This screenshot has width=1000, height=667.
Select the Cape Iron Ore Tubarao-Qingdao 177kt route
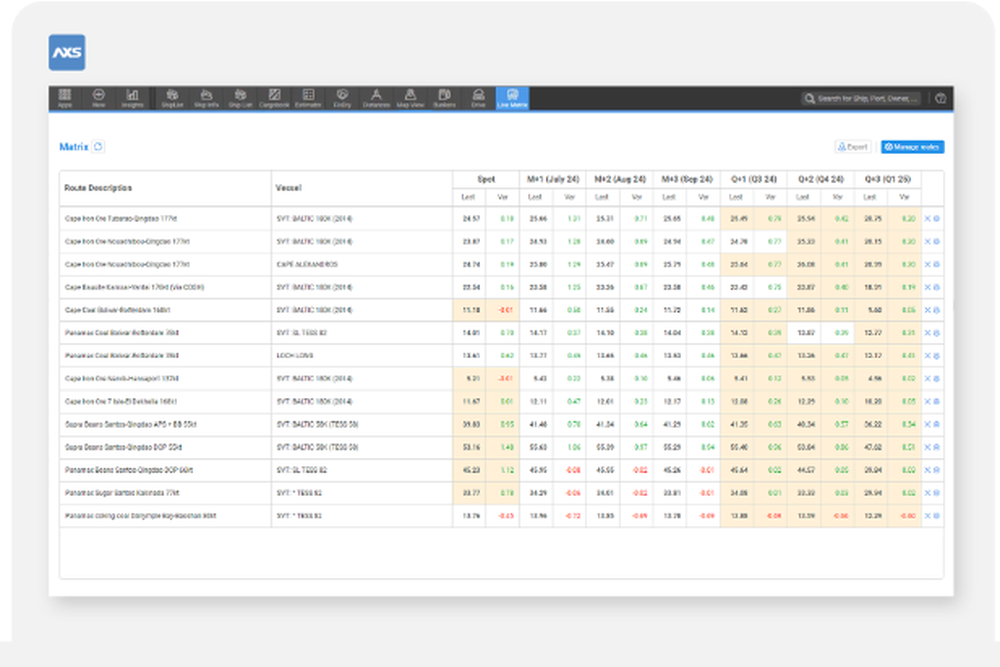click(121, 219)
